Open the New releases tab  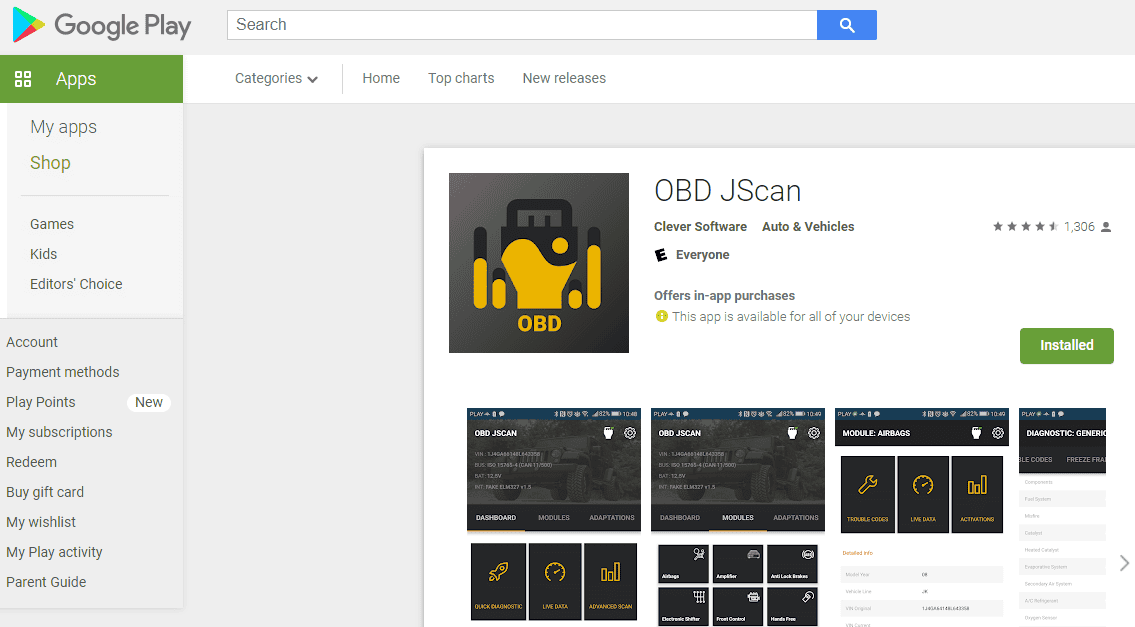pos(564,78)
